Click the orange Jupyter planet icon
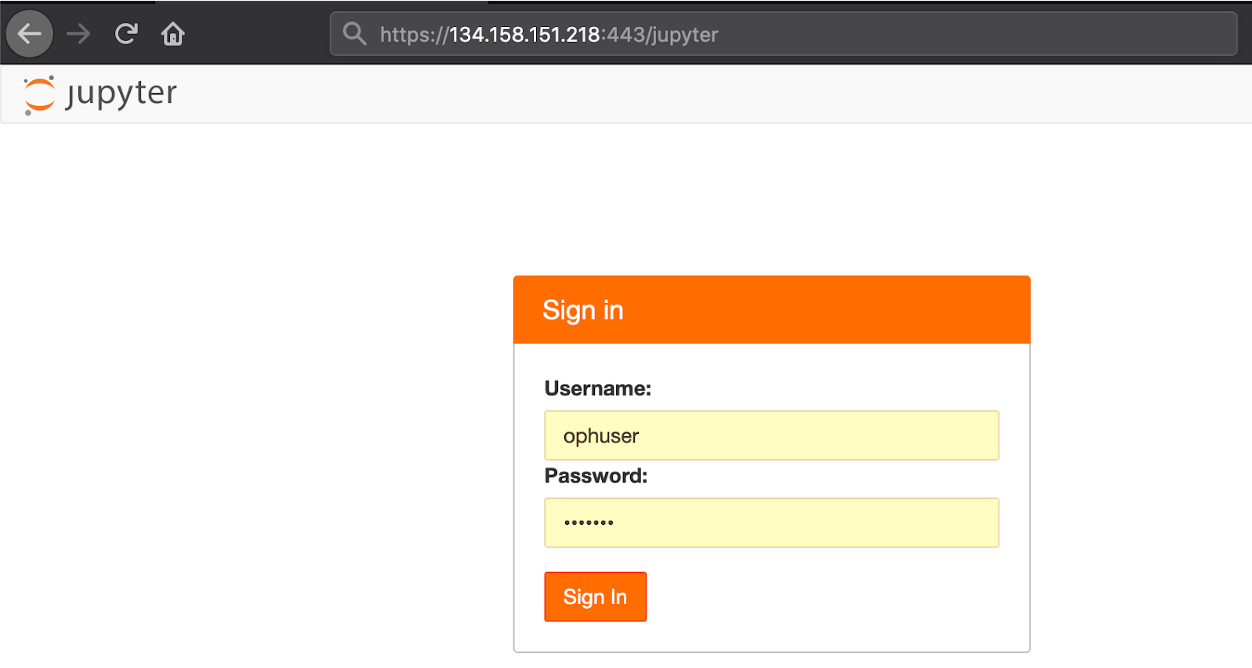Viewport: 1252px width, 668px height. click(38, 94)
